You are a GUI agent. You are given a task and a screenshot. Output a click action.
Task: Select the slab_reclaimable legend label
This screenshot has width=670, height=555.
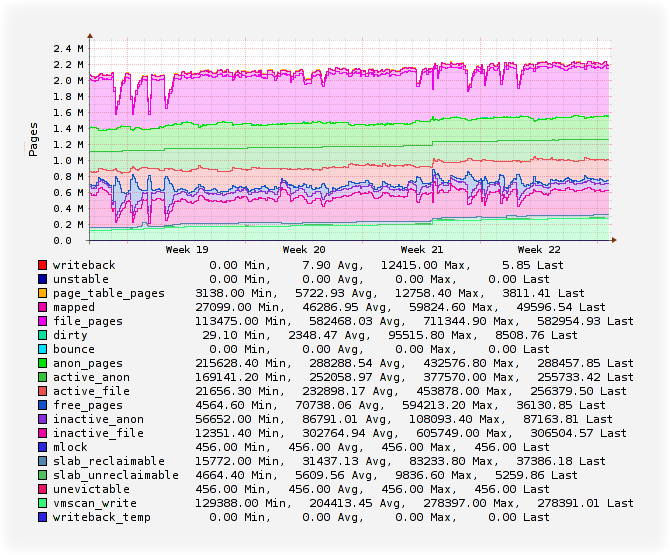(x=109, y=461)
